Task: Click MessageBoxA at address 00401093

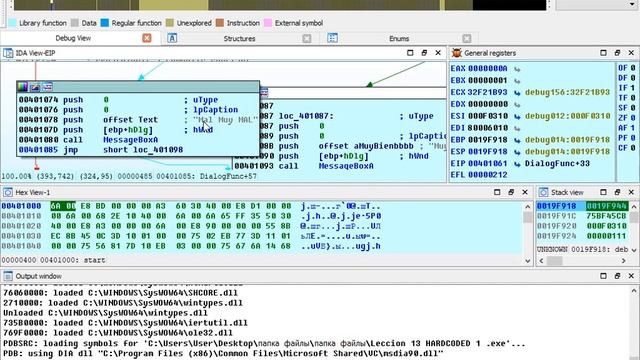Action: tap(346, 166)
